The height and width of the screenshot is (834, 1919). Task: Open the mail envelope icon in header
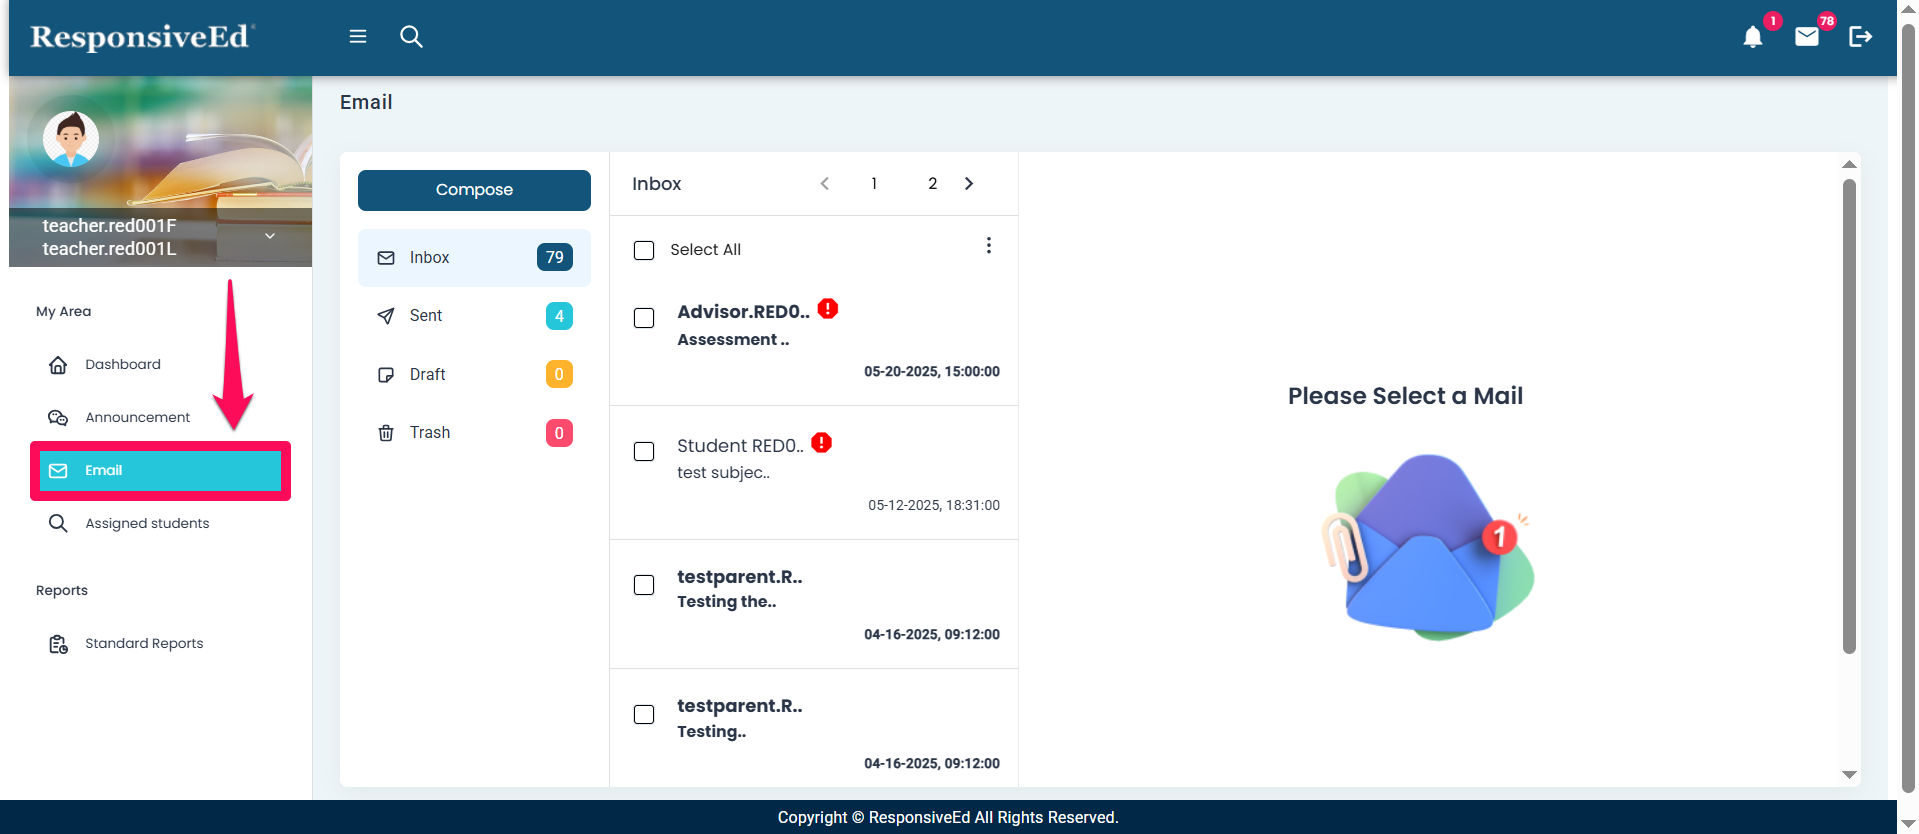pos(1806,38)
